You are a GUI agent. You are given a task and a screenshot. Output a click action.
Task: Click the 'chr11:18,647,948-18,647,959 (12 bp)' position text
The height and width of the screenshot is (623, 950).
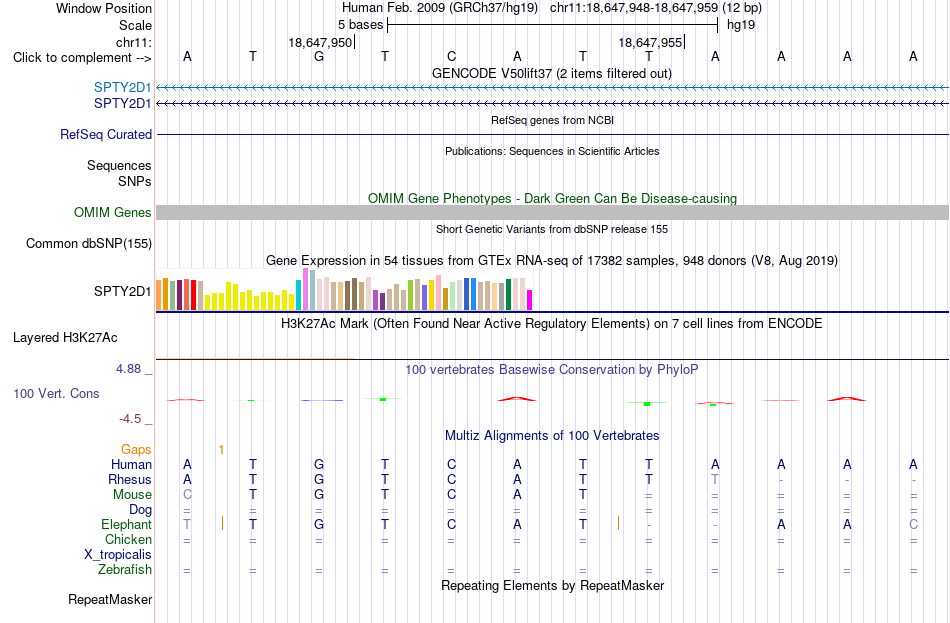point(656,8)
